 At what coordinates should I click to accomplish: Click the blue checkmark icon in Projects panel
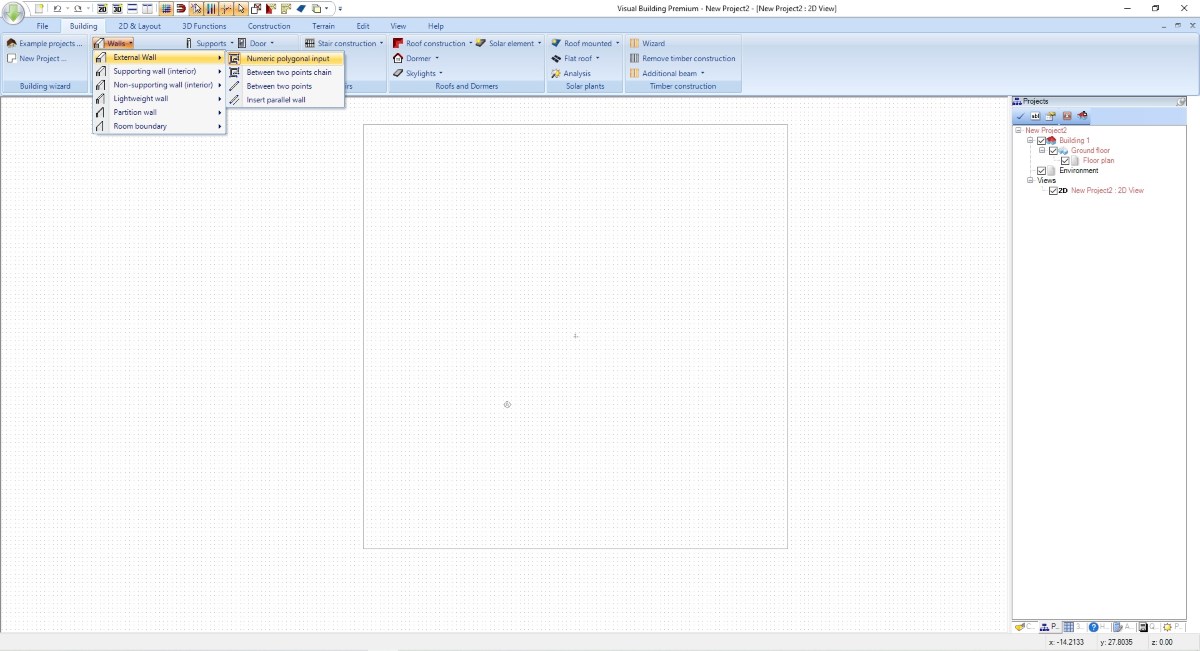pyautogui.click(x=1020, y=117)
